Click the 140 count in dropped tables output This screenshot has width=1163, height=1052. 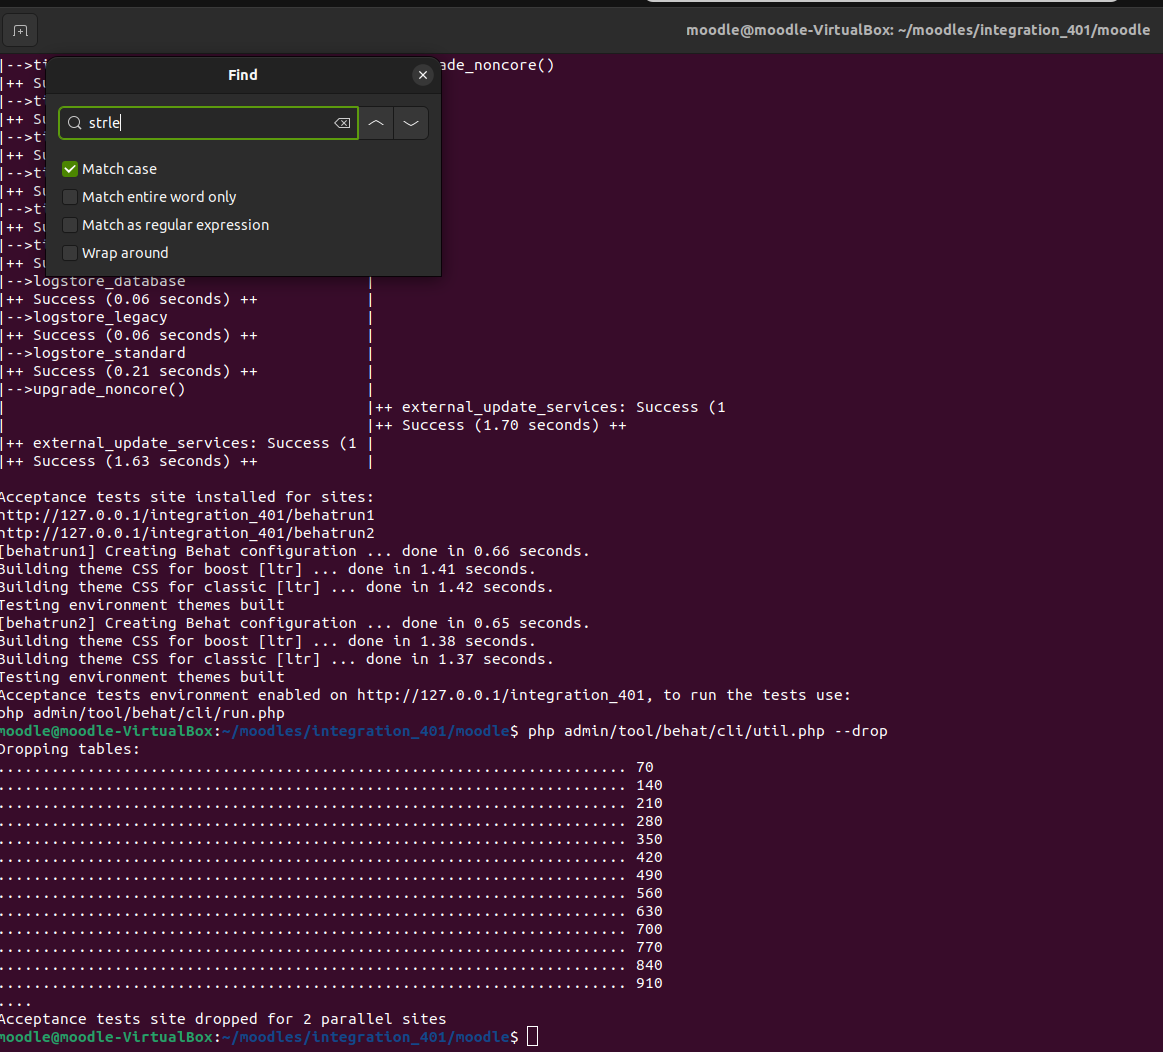pos(649,786)
